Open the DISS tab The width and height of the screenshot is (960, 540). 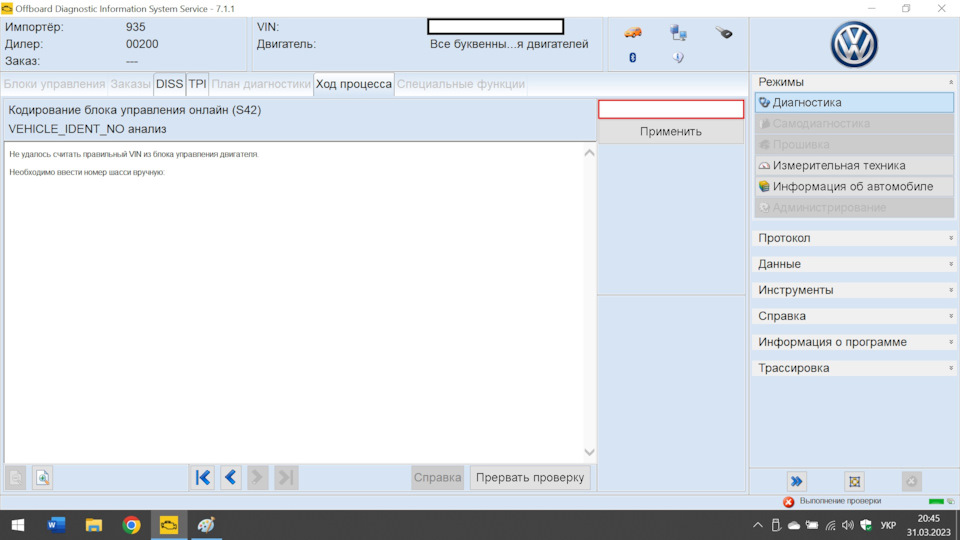pos(170,84)
